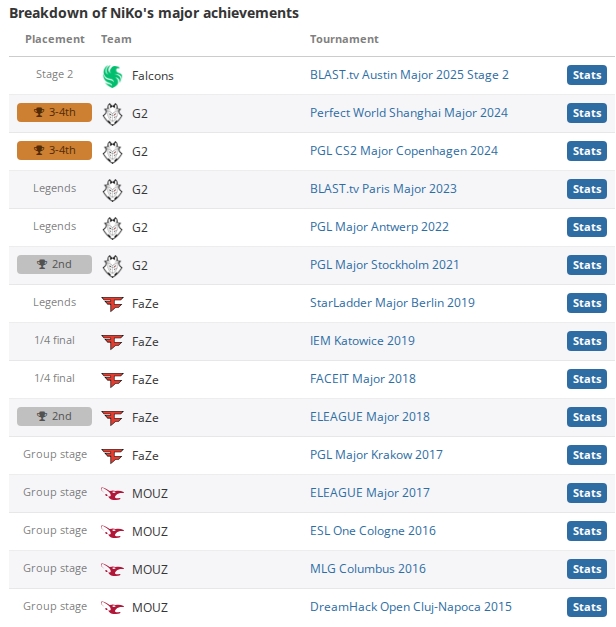Click MOUZ logo in ESL One Cologne 2016 row

point(112,531)
